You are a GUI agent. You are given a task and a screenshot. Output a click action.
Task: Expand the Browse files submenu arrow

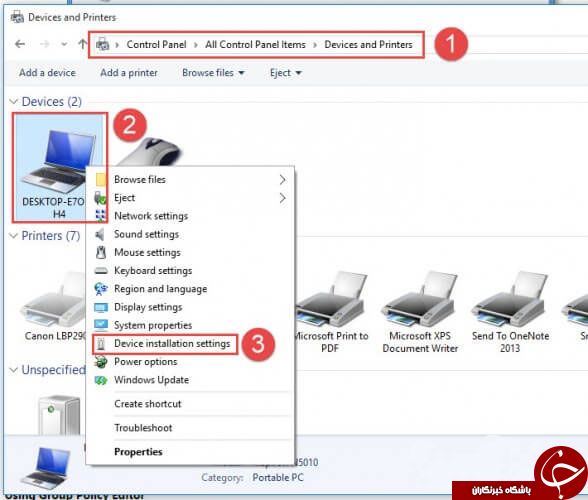(x=282, y=180)
